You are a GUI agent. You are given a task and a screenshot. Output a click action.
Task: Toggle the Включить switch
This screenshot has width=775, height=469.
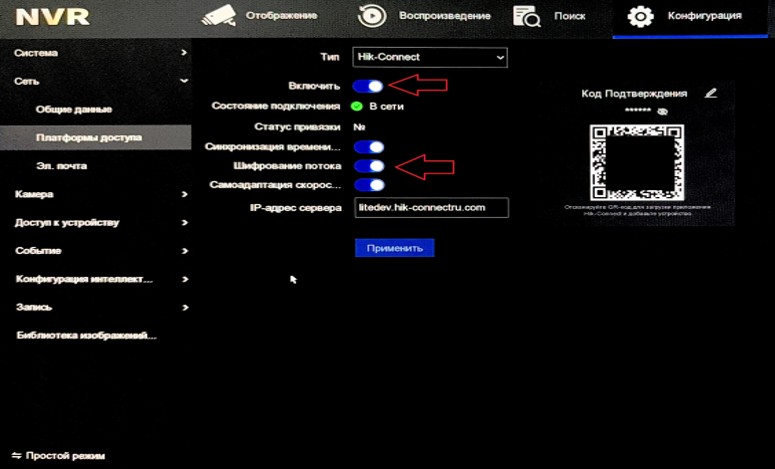tap(368, 86)
